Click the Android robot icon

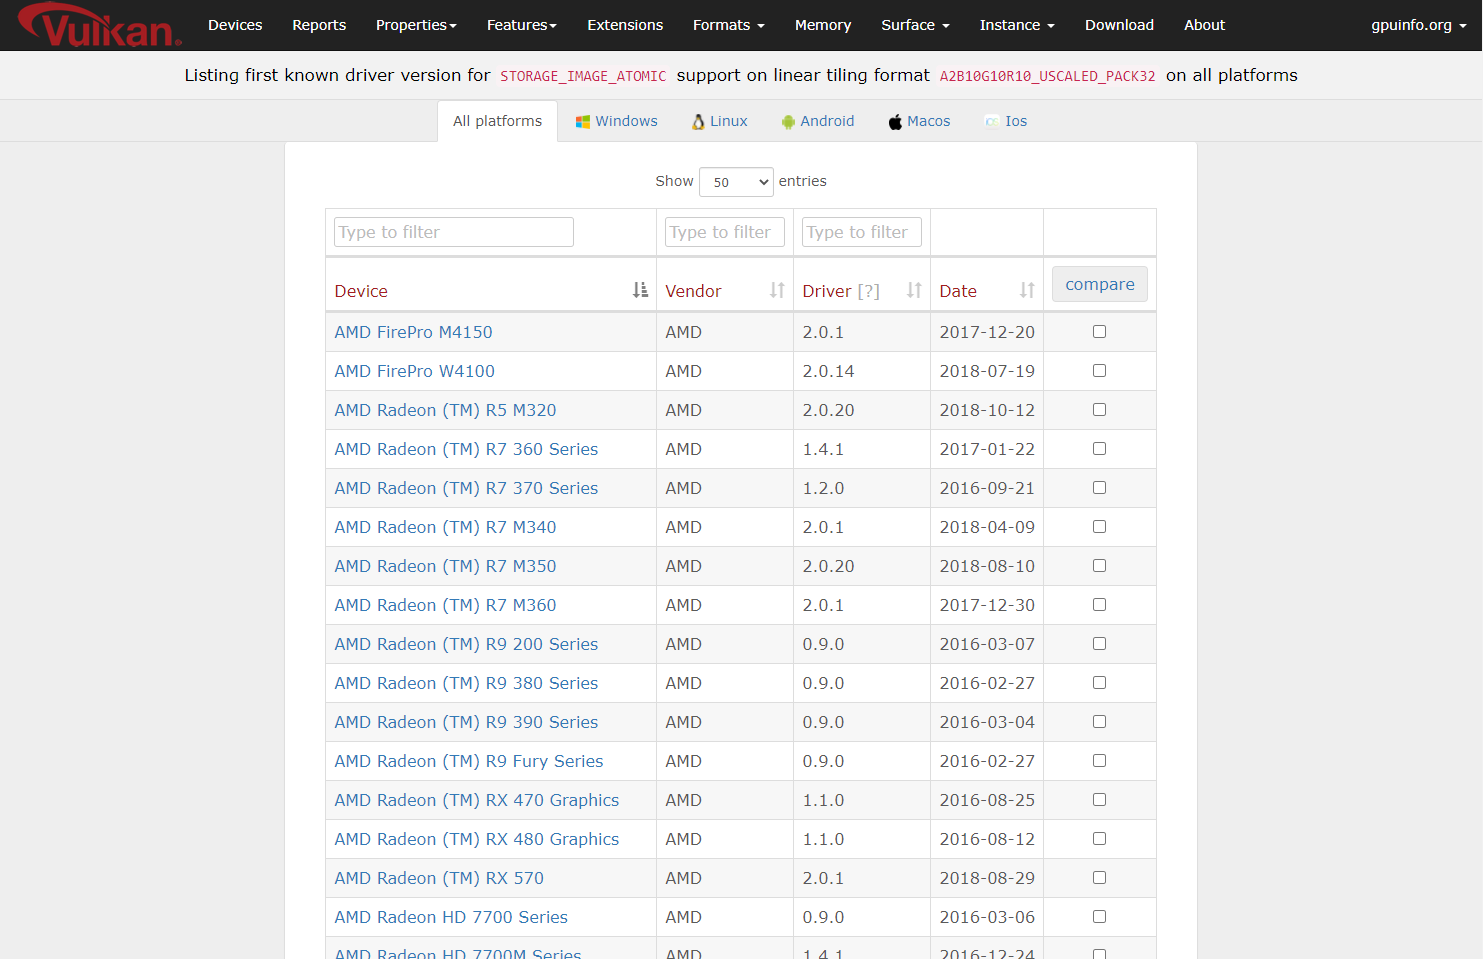[x=788, y=122]
